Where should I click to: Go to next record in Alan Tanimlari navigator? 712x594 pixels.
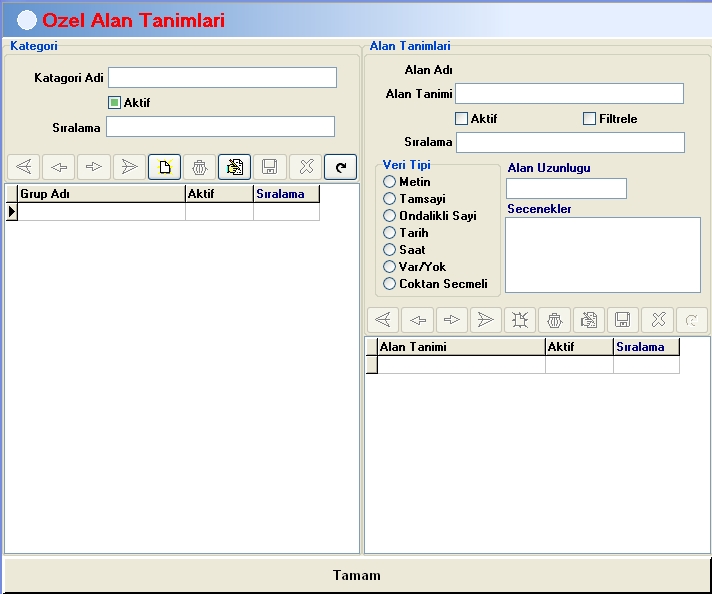coord(451,320)
